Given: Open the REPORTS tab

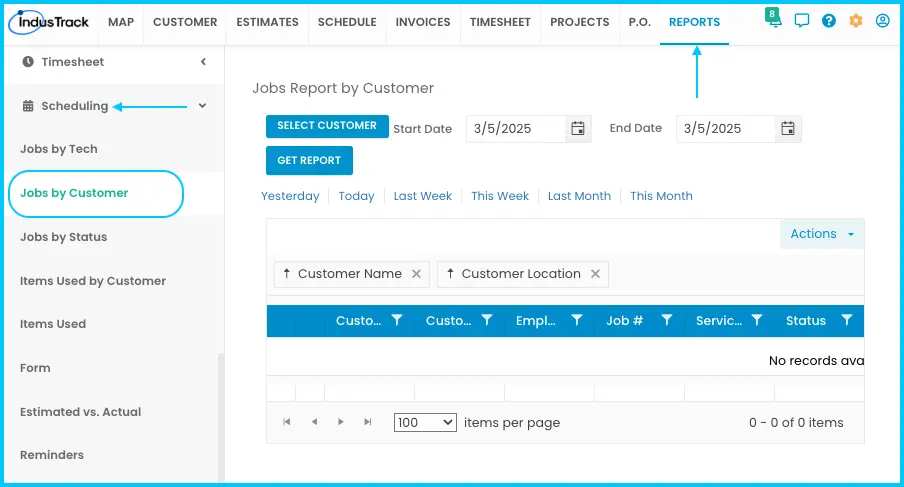Looking at the screenshot, I should point(694,22).
